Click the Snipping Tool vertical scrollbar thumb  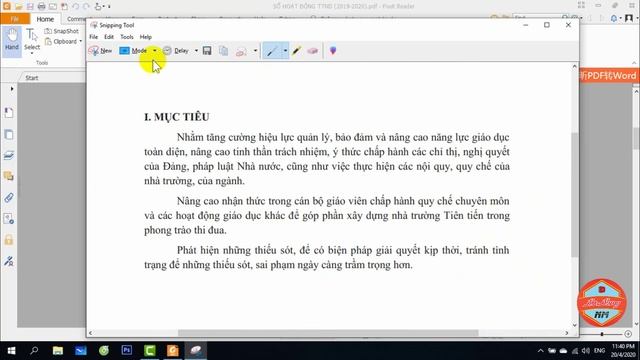click(x=574, y=195)
